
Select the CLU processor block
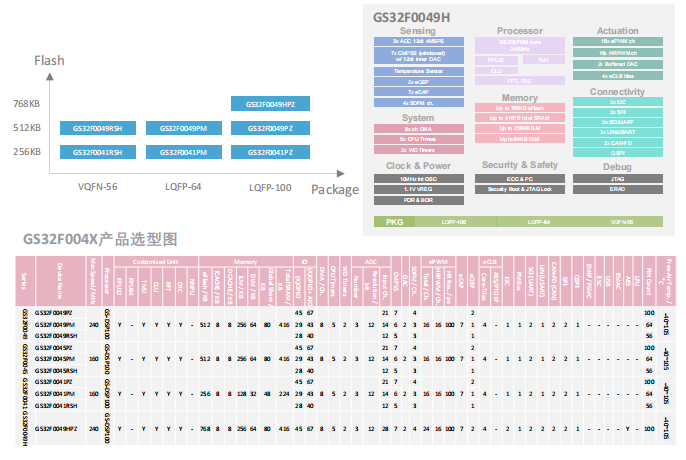pos(496,70)
